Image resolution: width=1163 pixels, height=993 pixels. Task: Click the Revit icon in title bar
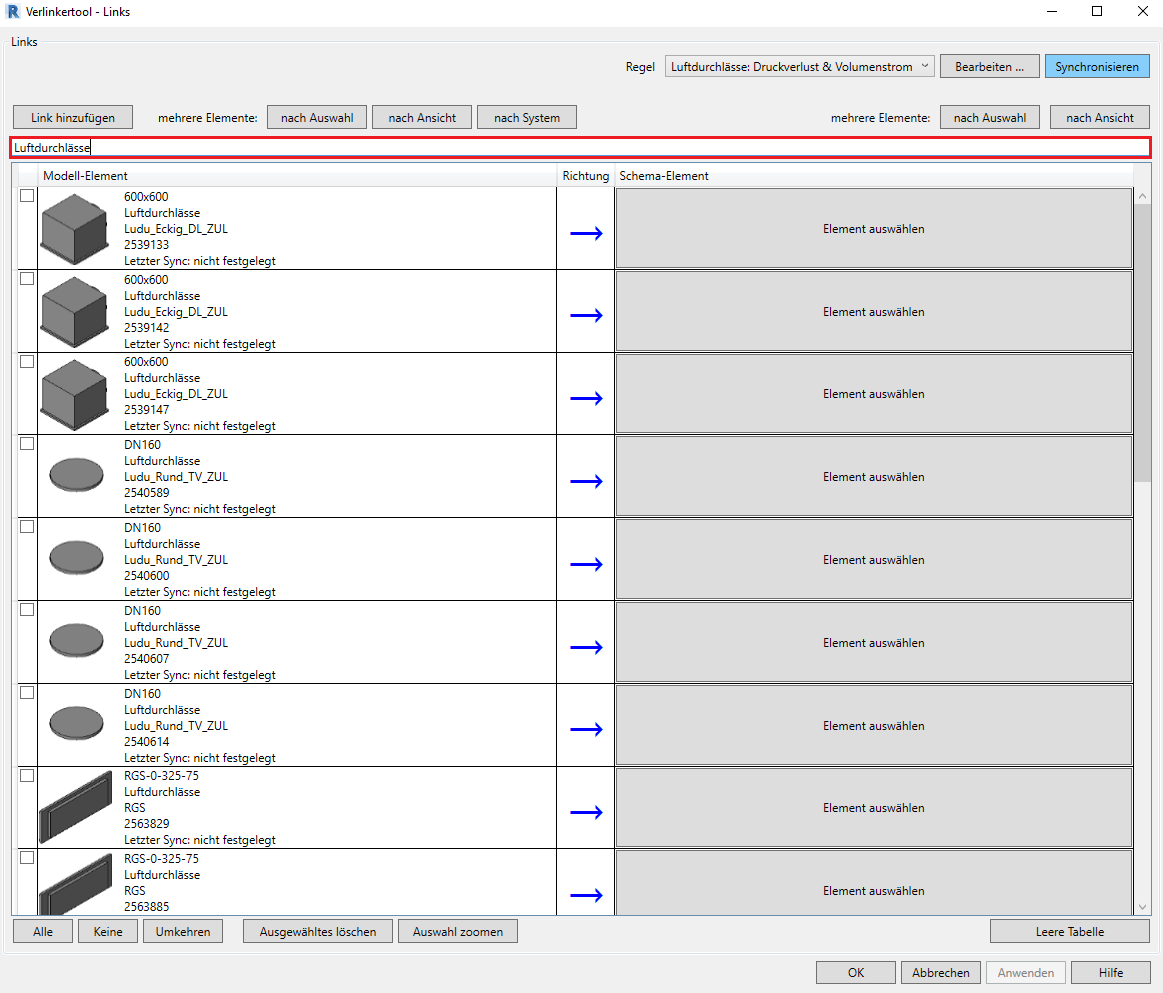pyautogui.click(x=13, y=12)
